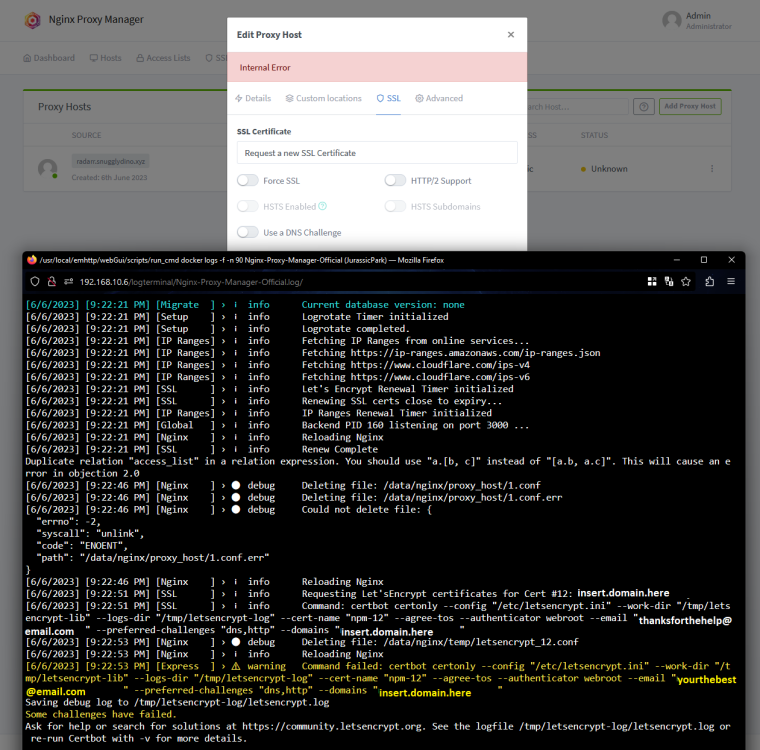This screenshot has height=750, width=760.
Task: Click the SOURCE column header
Action: pyautogui.click(x=86, y=135)
